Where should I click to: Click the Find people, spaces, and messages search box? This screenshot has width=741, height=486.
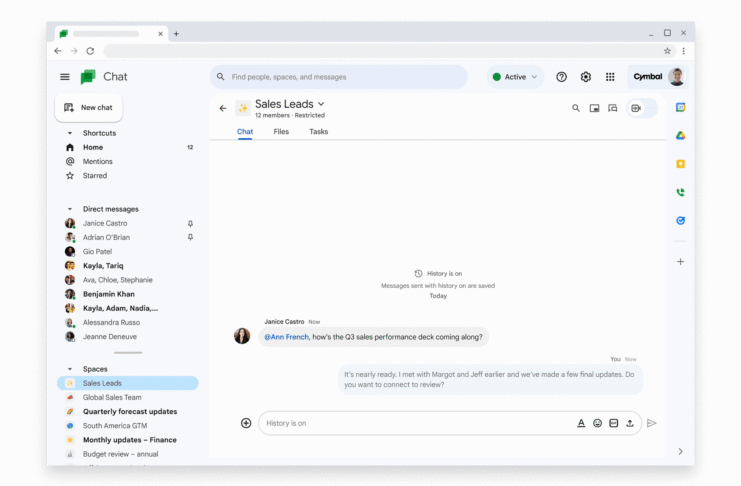[x=339, y=77]
